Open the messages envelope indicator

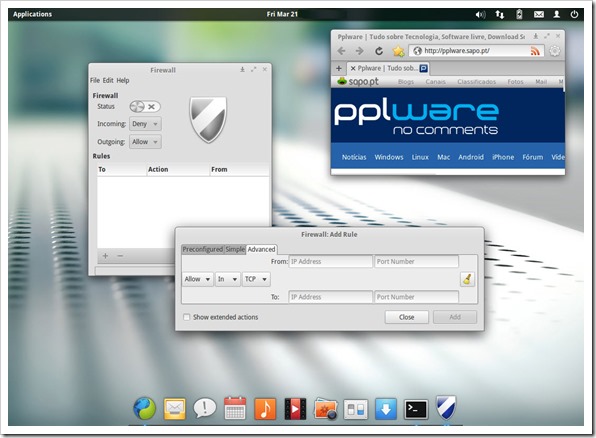click(539, 14)
